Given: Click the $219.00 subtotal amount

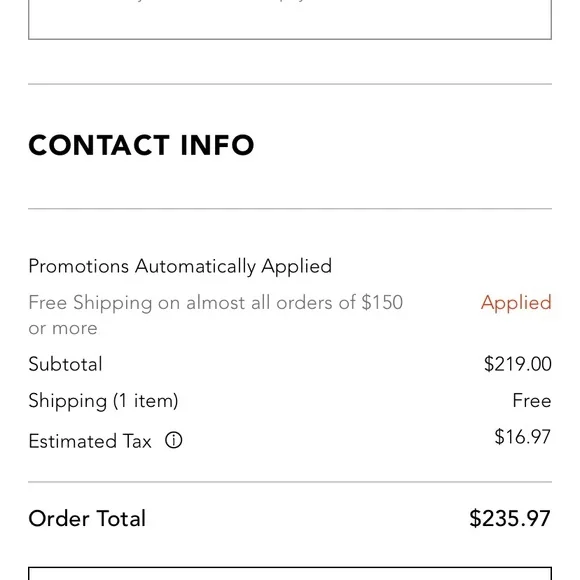Looking at the screenshot, I should pos(517,364).
